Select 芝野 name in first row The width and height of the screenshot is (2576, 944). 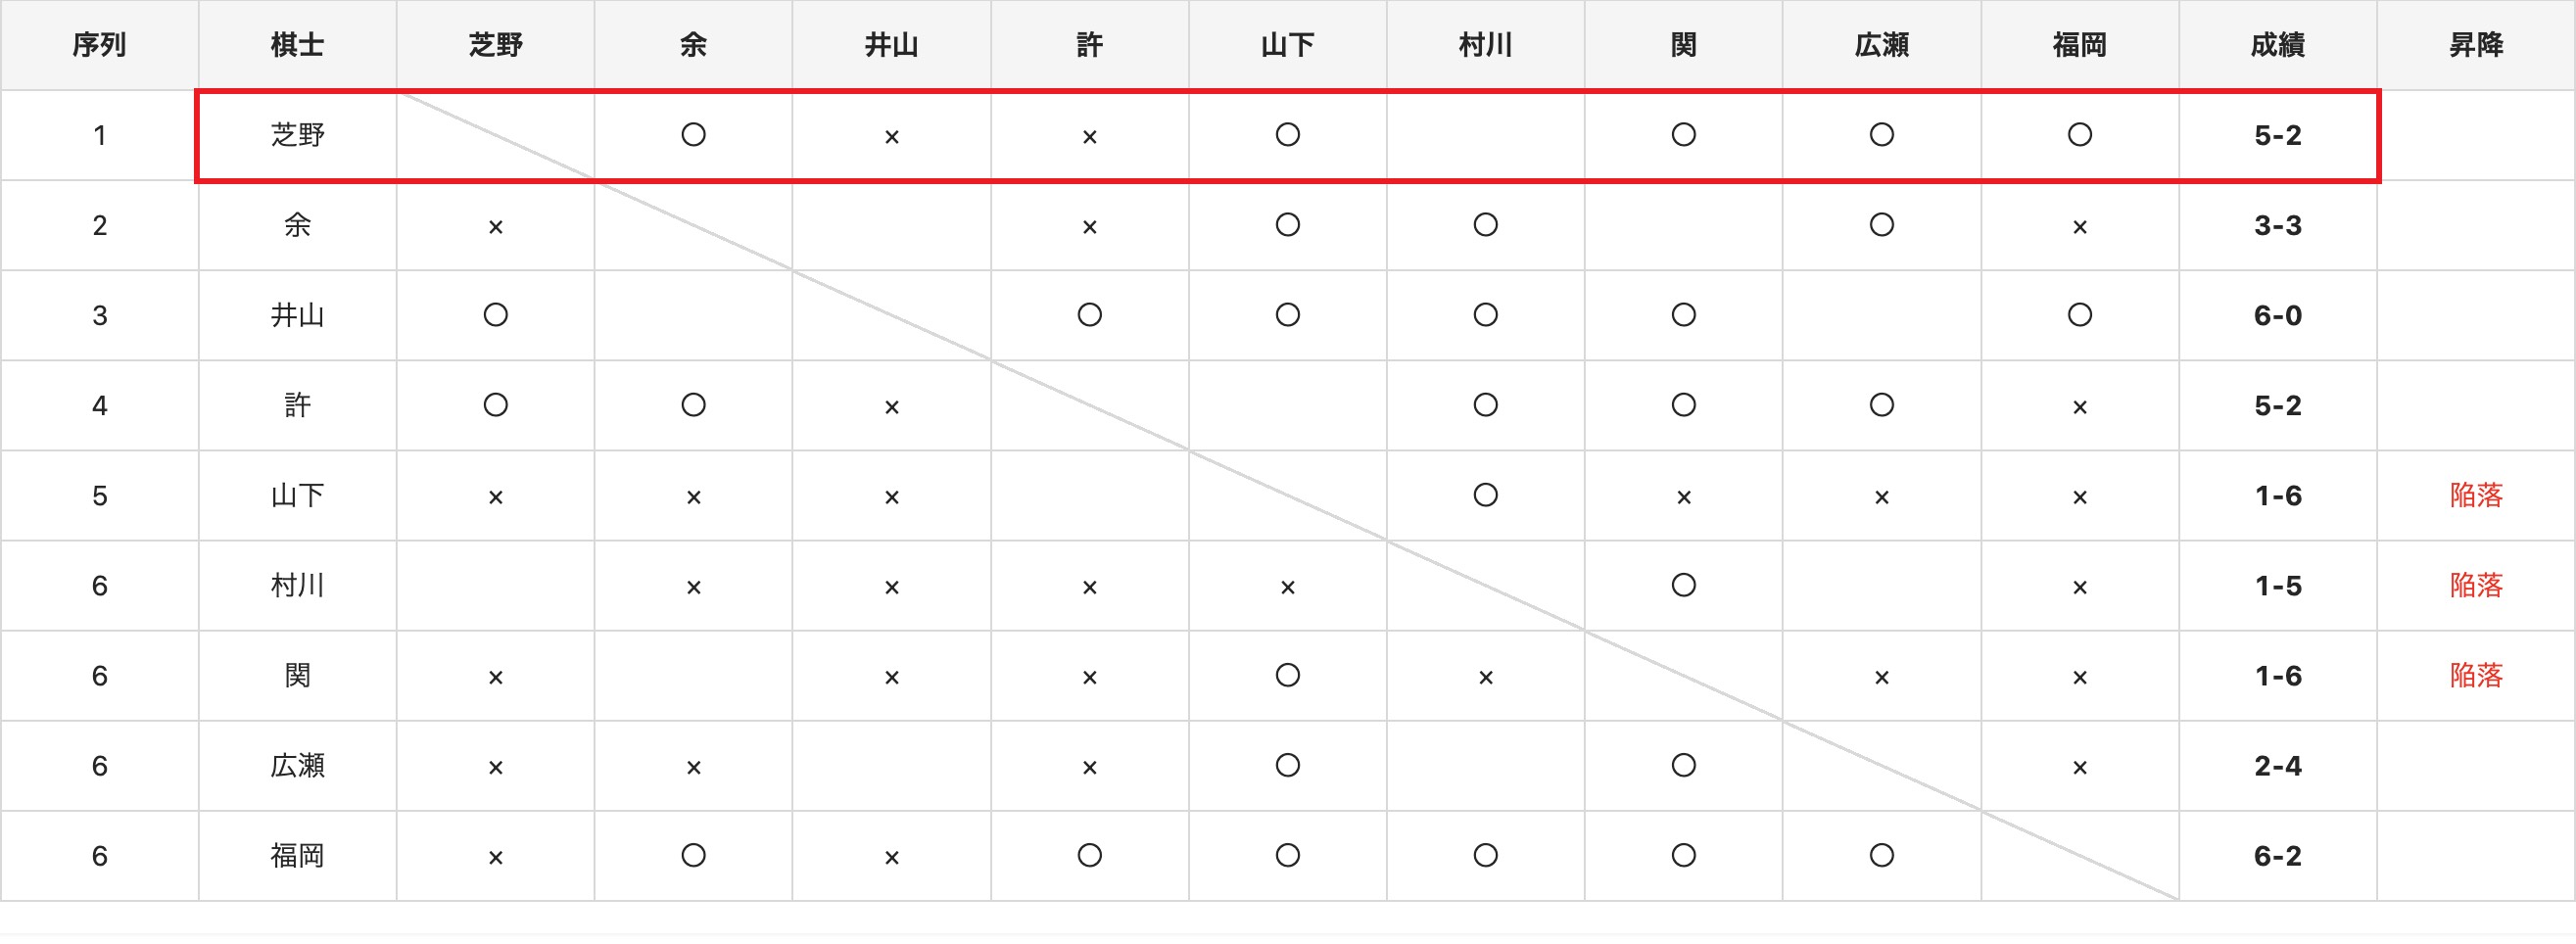(x=297, y=135)
